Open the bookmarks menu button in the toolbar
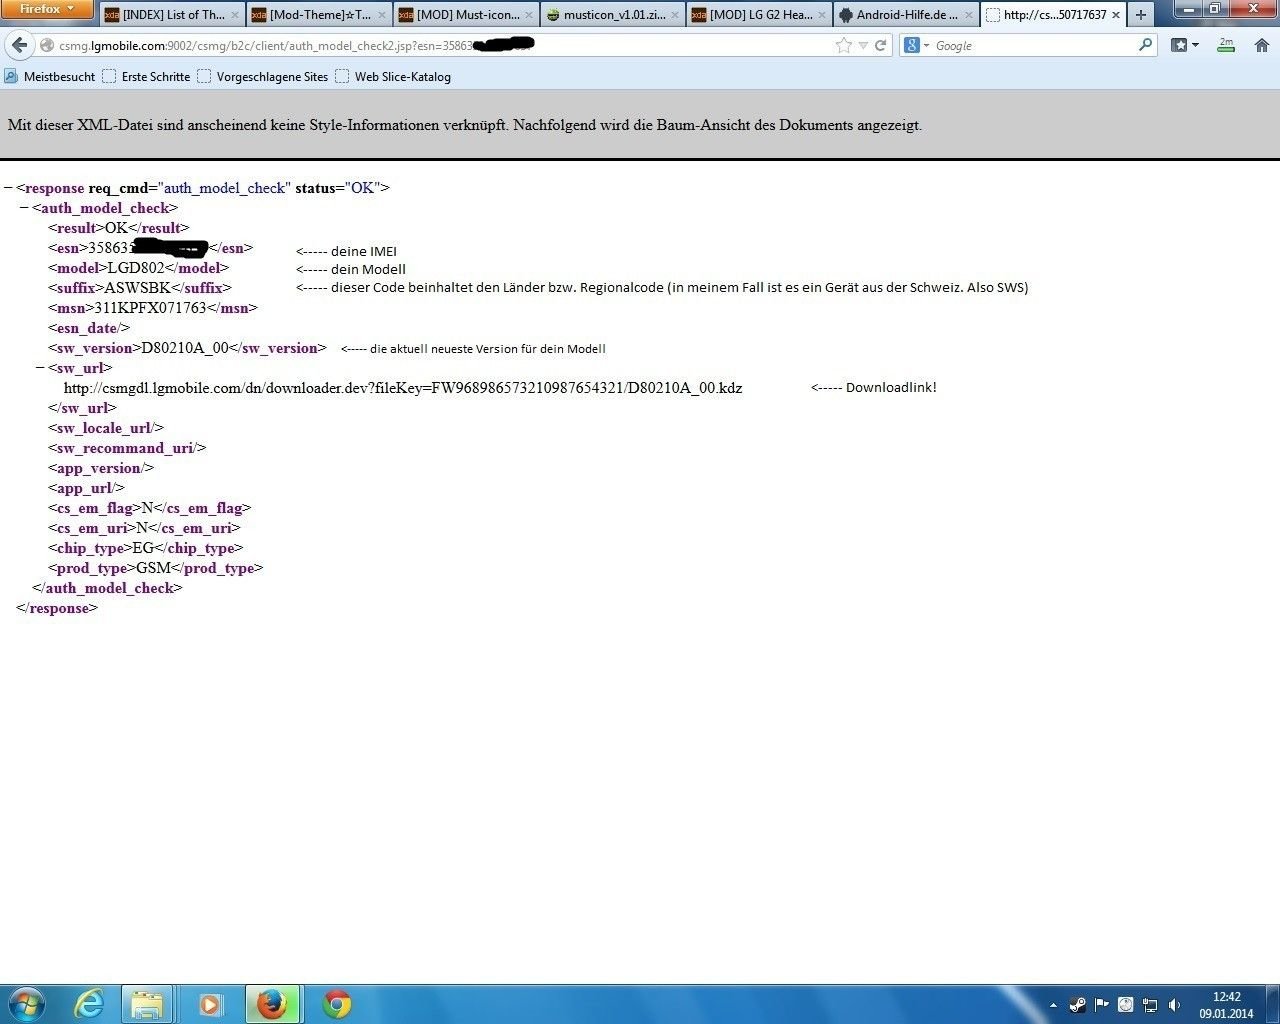This screenshot has width=1280, height=1024. [1185, 45]
